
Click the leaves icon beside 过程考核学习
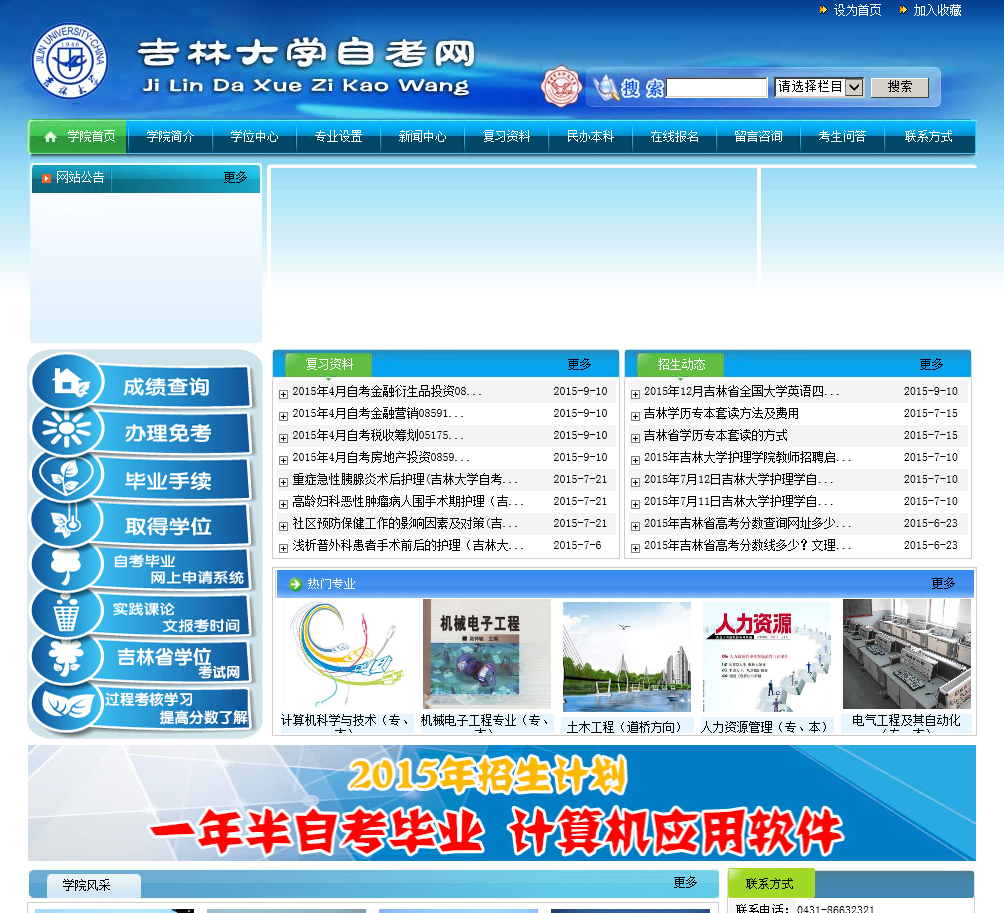(x=67, y=705)
